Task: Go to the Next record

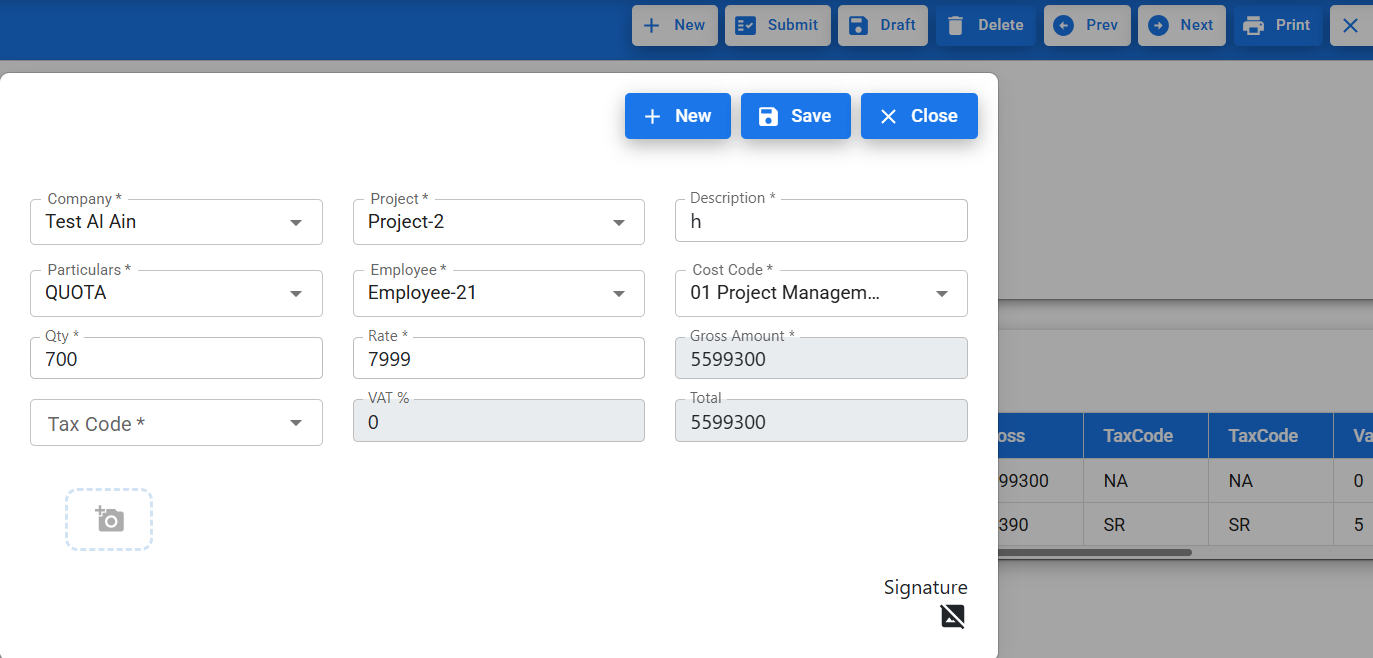Action: pyautogui.click(x=1181, y=26)
